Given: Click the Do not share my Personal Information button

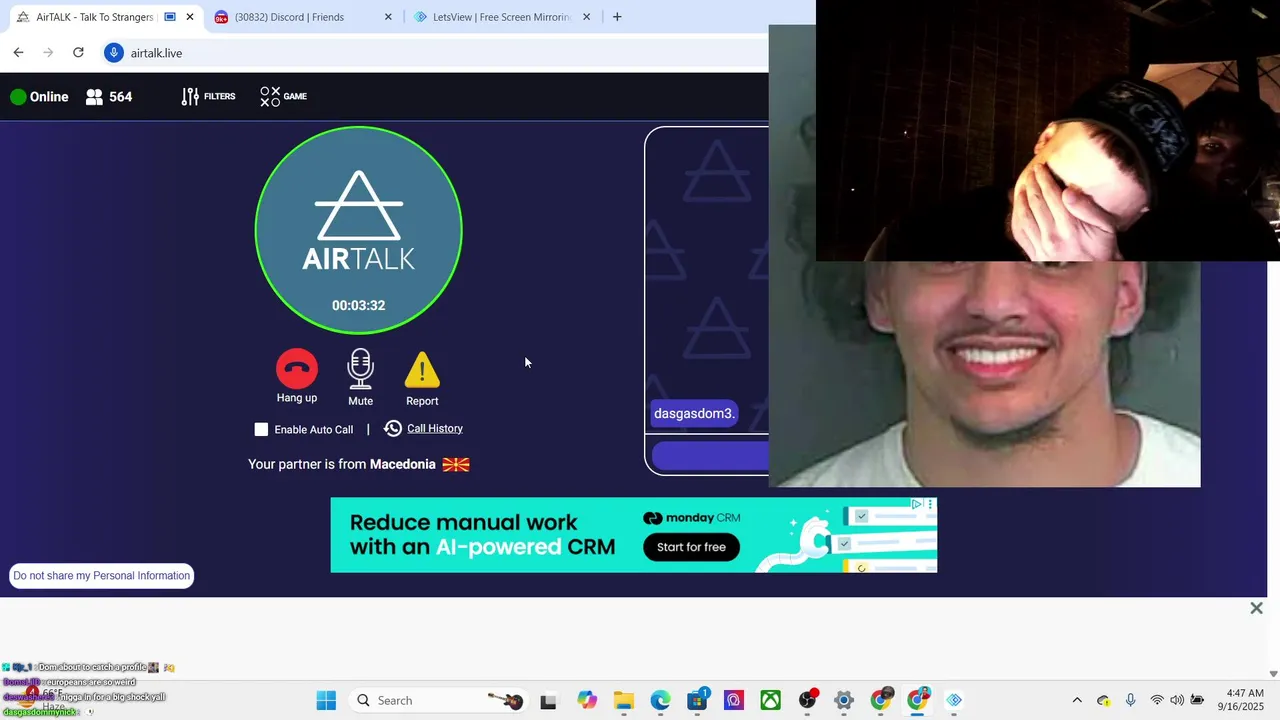Looking at the screenshot, I should [x=101, y=575].
